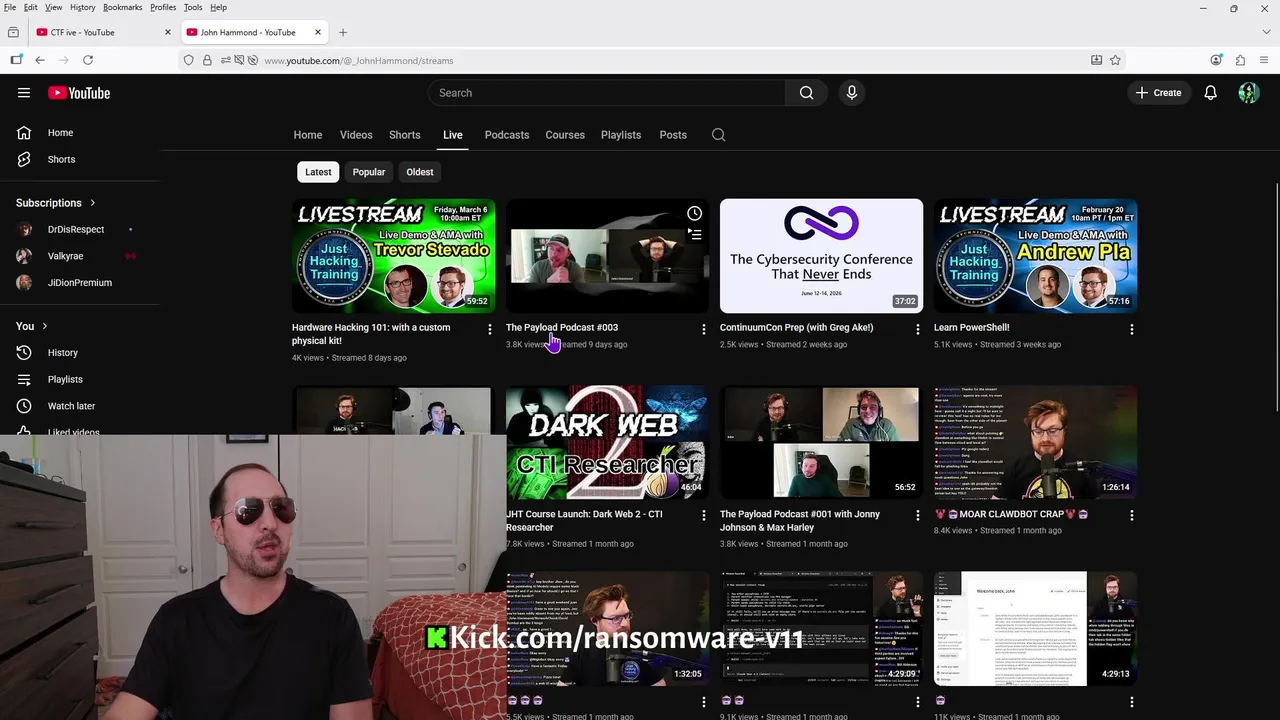
Task: Open more options for Payload Podcast #003
Action: (x=703, y=329)
